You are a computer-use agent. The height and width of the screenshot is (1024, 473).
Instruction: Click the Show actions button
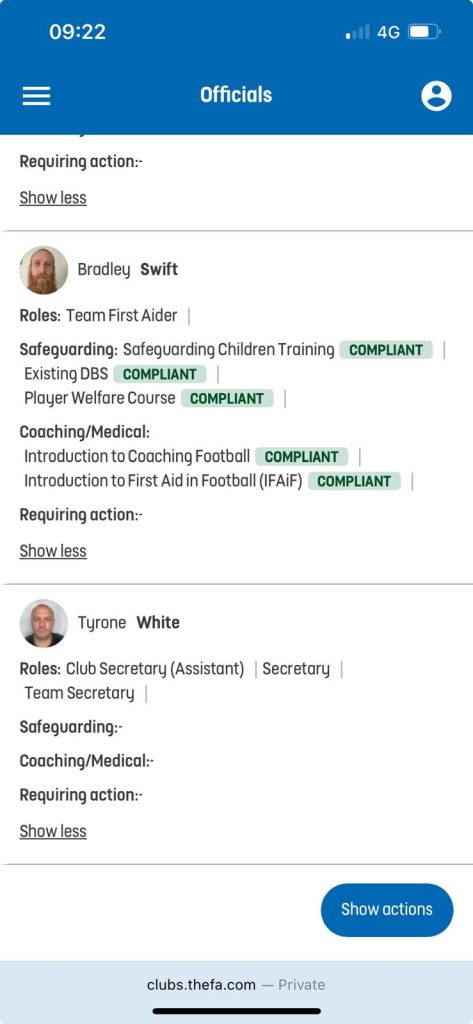coord(387,910)
